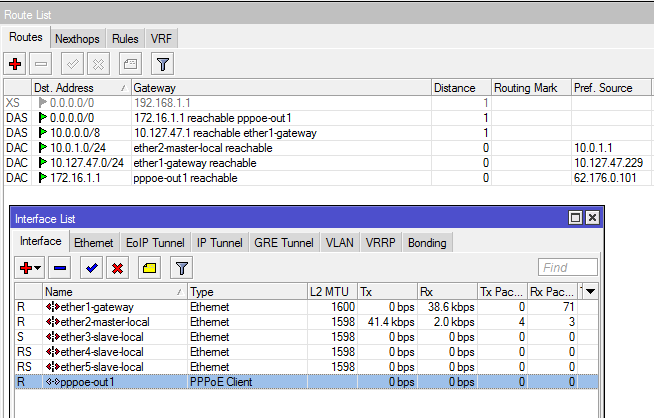Open yellow comment button in Interface List
Image resolution: width=654 pixels, height=418 pixels.
tap(149, 268)
